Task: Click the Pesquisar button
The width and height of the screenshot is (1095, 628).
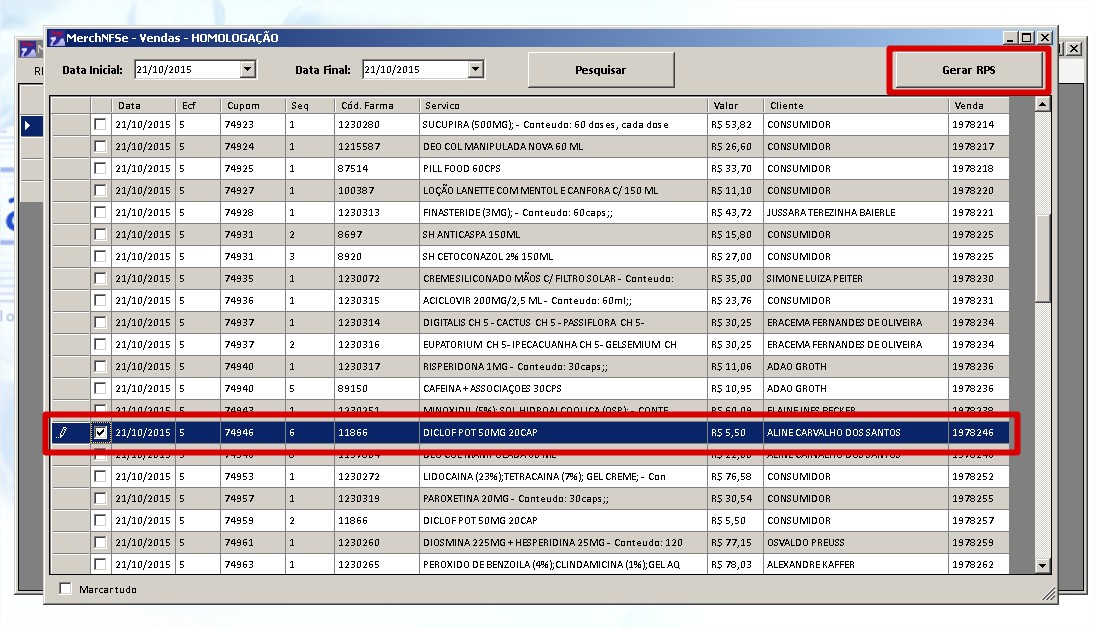Action: click(x=601, y=70)
